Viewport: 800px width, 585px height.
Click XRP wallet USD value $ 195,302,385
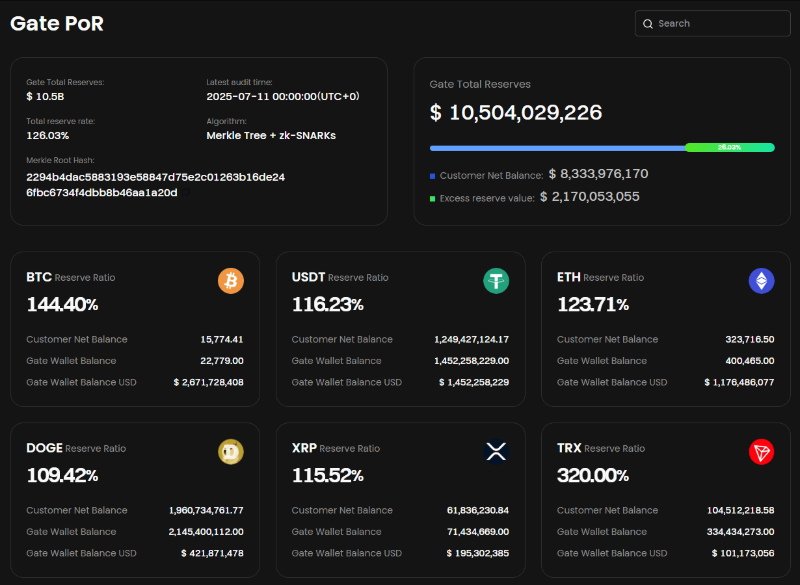tap(478, 553)
